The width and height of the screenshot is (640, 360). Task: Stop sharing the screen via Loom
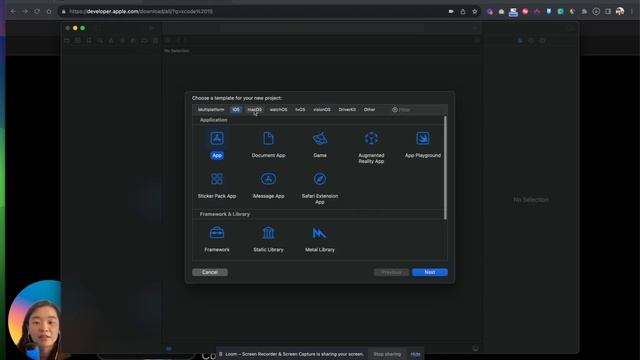[x=387, y=354]
